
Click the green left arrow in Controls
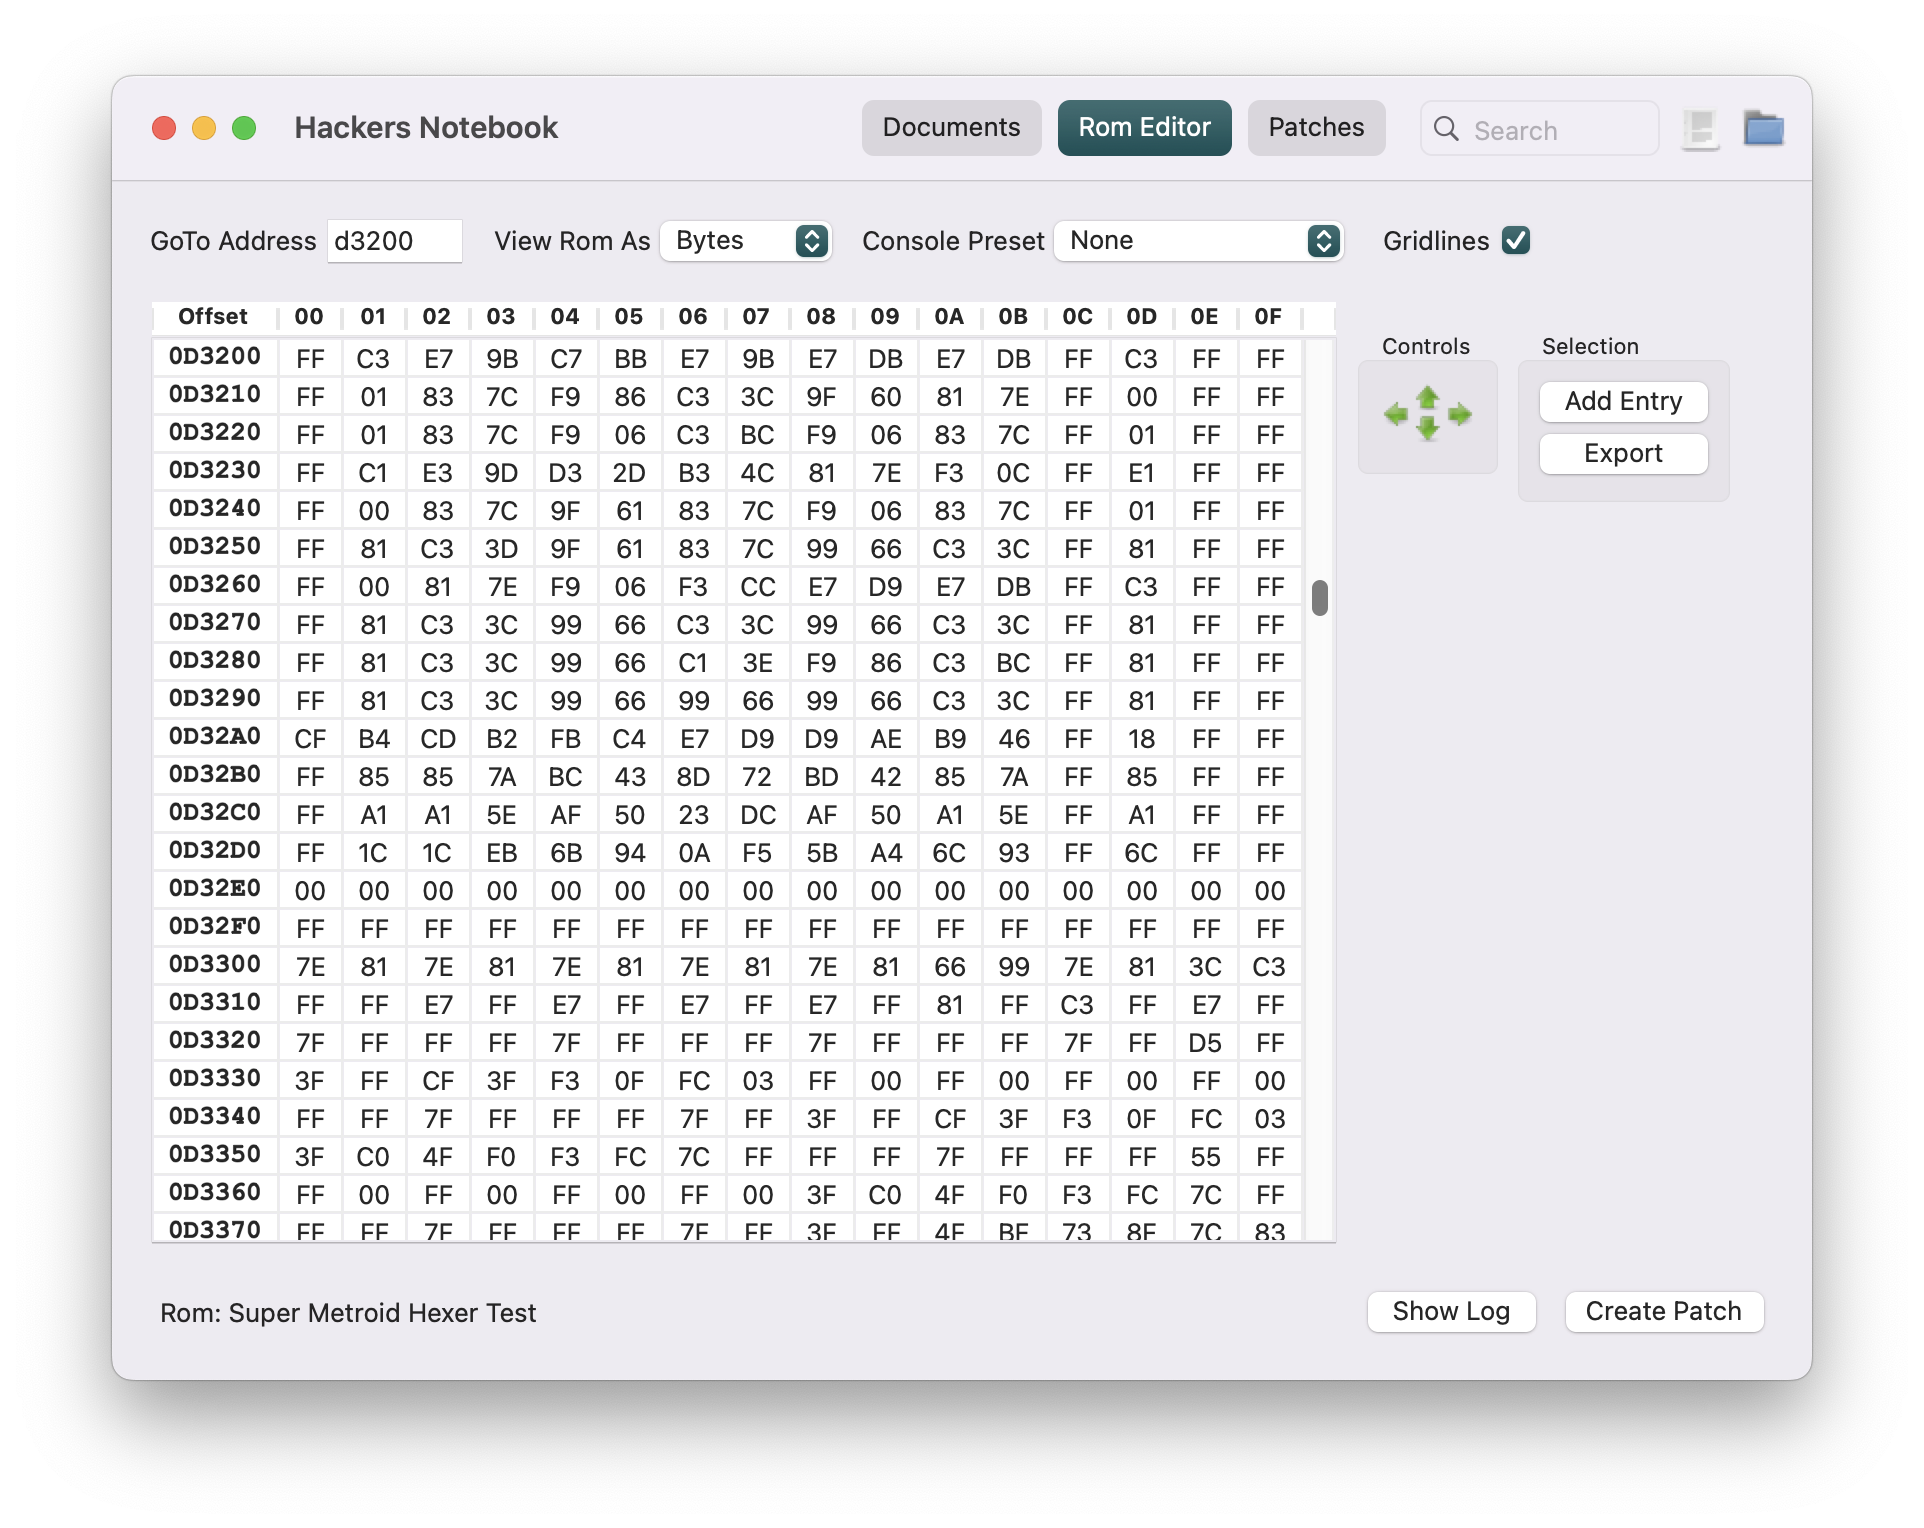point(1395,414)
